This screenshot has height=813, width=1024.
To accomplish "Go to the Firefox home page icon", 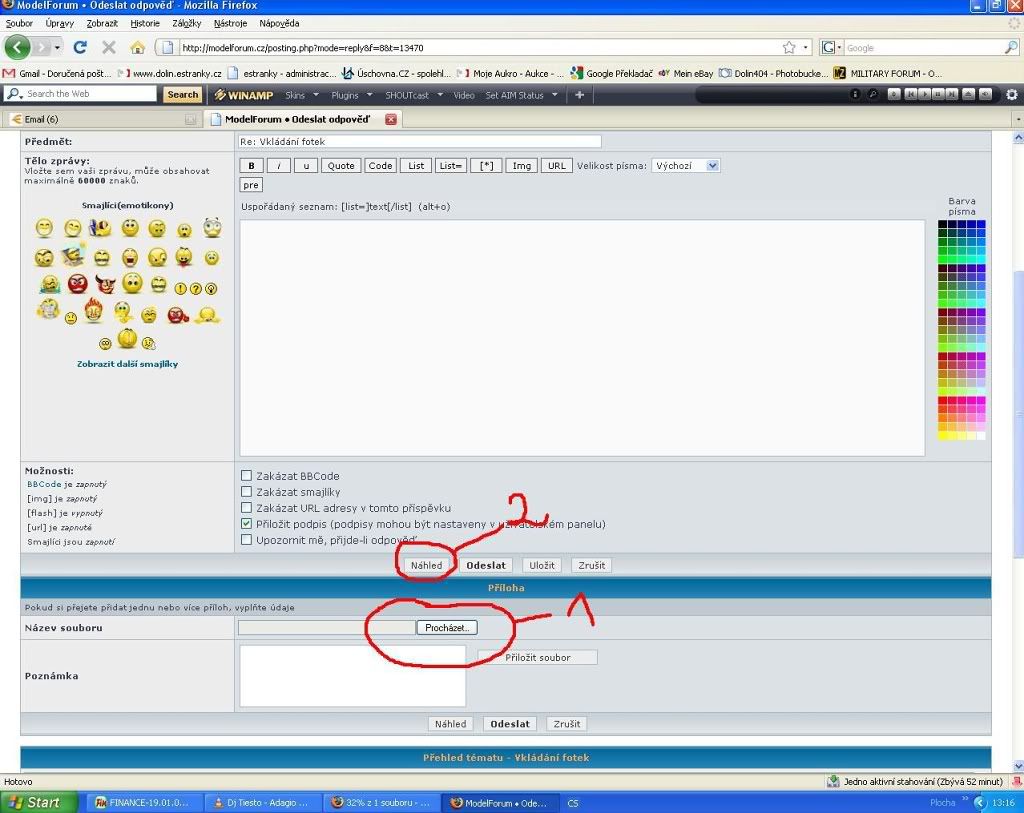I will pyautogui.click(x=137, y=48).
